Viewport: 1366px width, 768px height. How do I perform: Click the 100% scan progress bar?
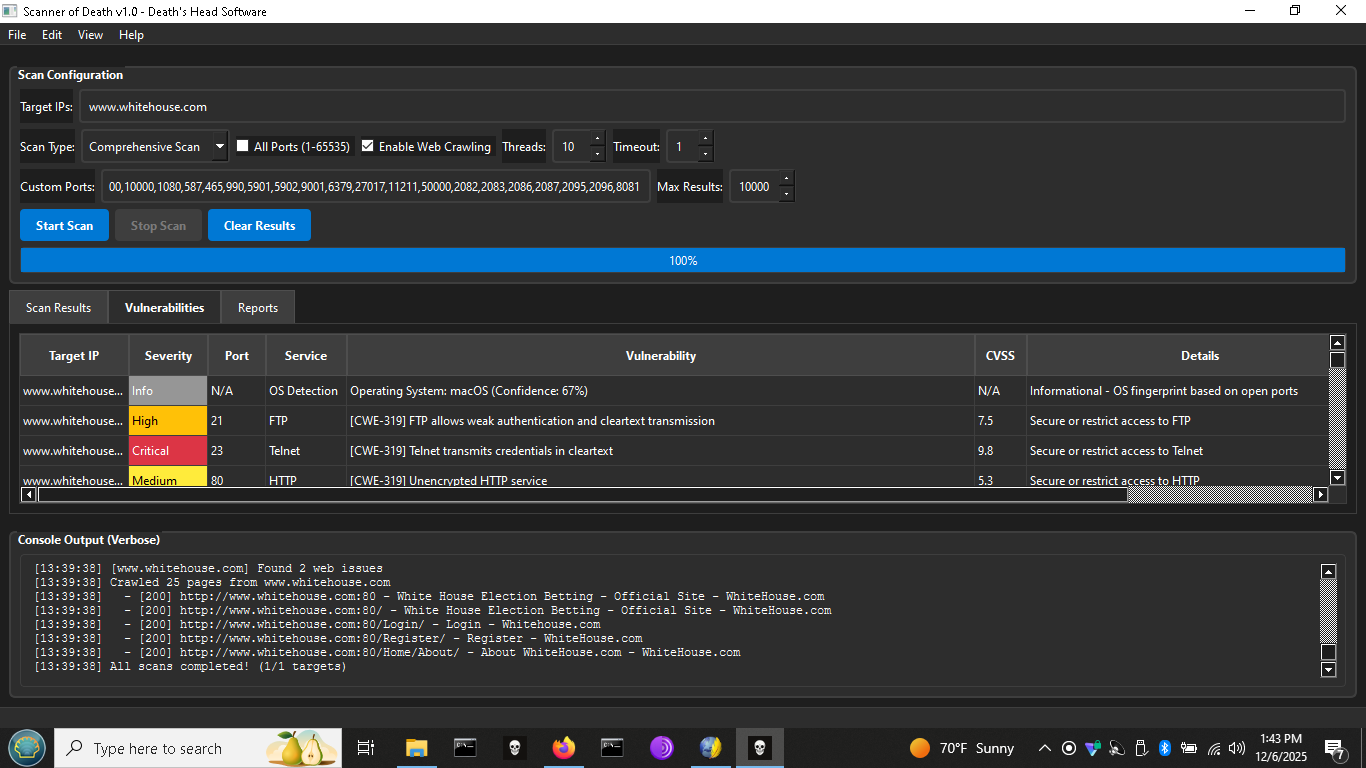(683, 261)
